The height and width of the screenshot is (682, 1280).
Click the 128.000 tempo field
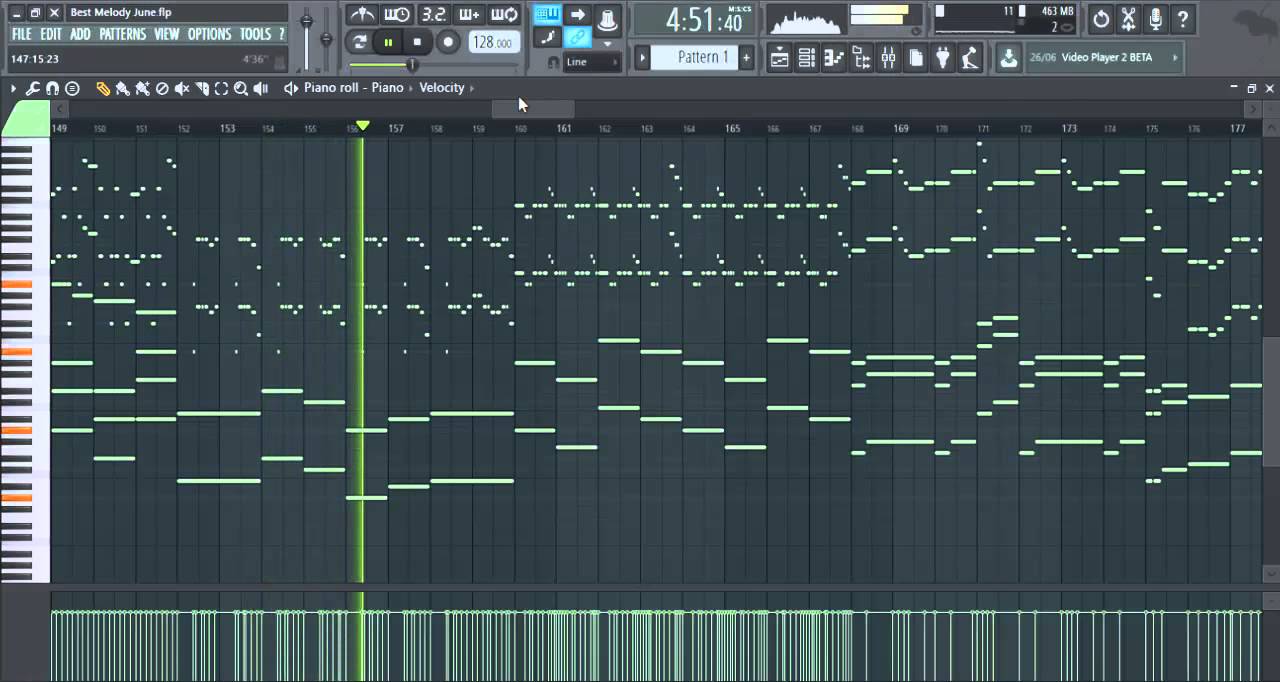tap(493, 43)
